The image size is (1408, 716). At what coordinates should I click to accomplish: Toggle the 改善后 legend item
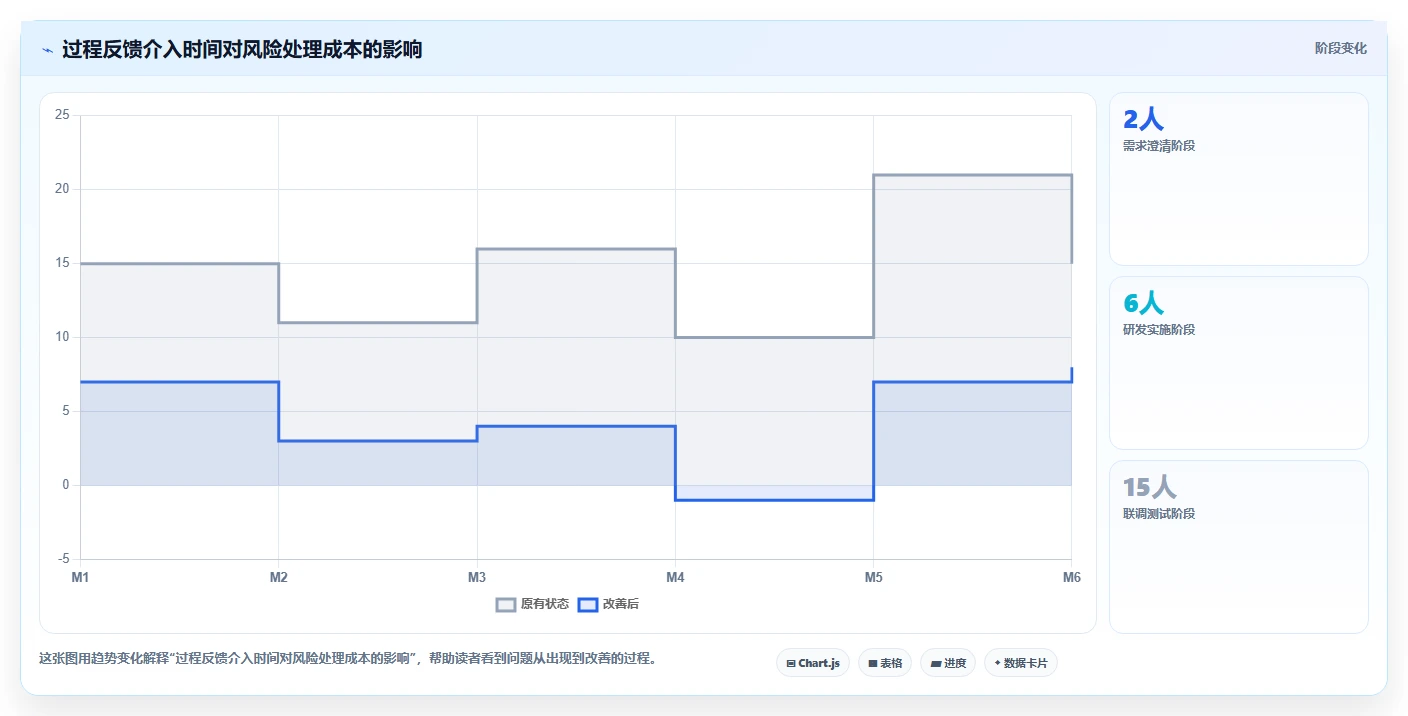click(609, 604)
